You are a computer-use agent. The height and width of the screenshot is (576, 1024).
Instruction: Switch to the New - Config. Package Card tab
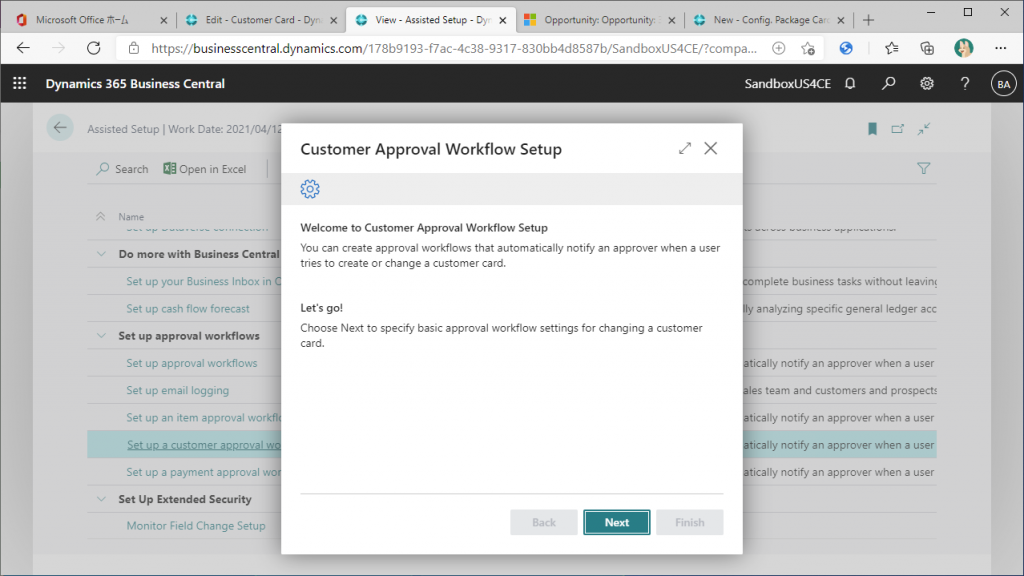click(769, 20)
